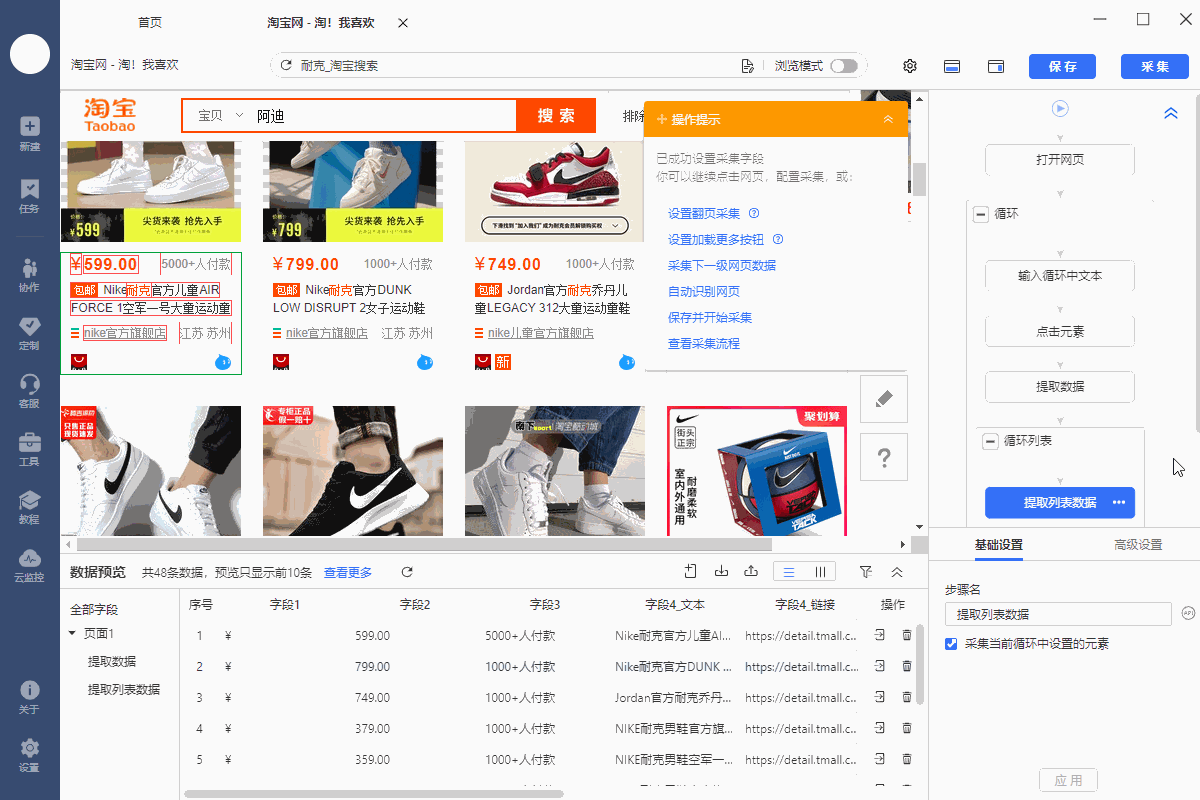
Task: Click the move icon on data row 2
Action: [880, 666]
